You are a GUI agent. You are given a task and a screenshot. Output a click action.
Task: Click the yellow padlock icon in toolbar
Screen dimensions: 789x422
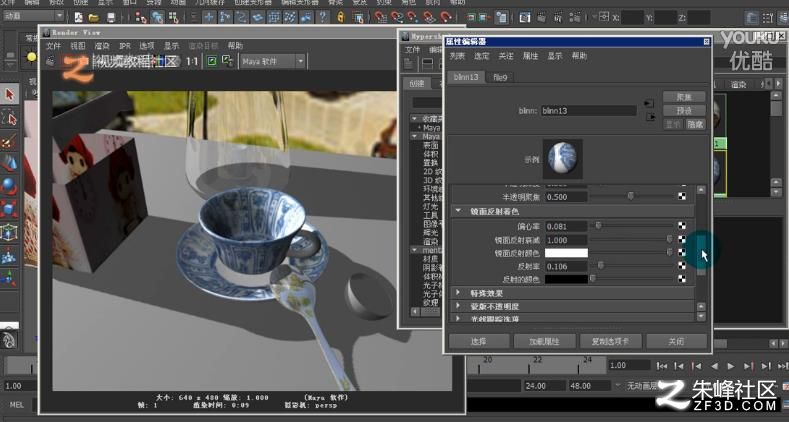point(341,17)
